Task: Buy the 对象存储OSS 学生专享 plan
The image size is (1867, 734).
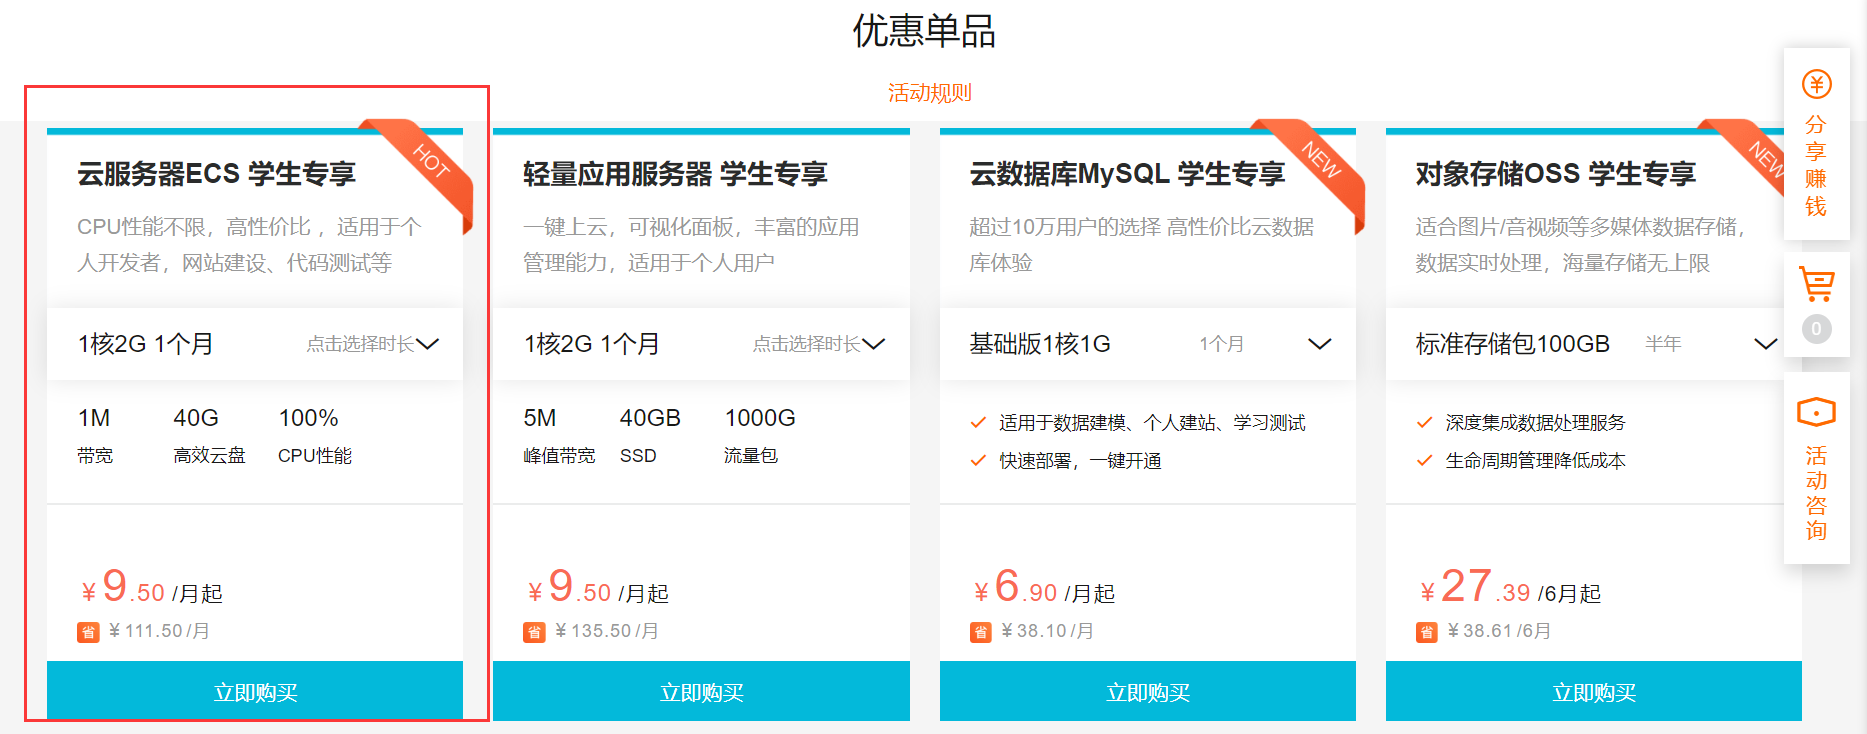Action: (x=1594, y=691)
